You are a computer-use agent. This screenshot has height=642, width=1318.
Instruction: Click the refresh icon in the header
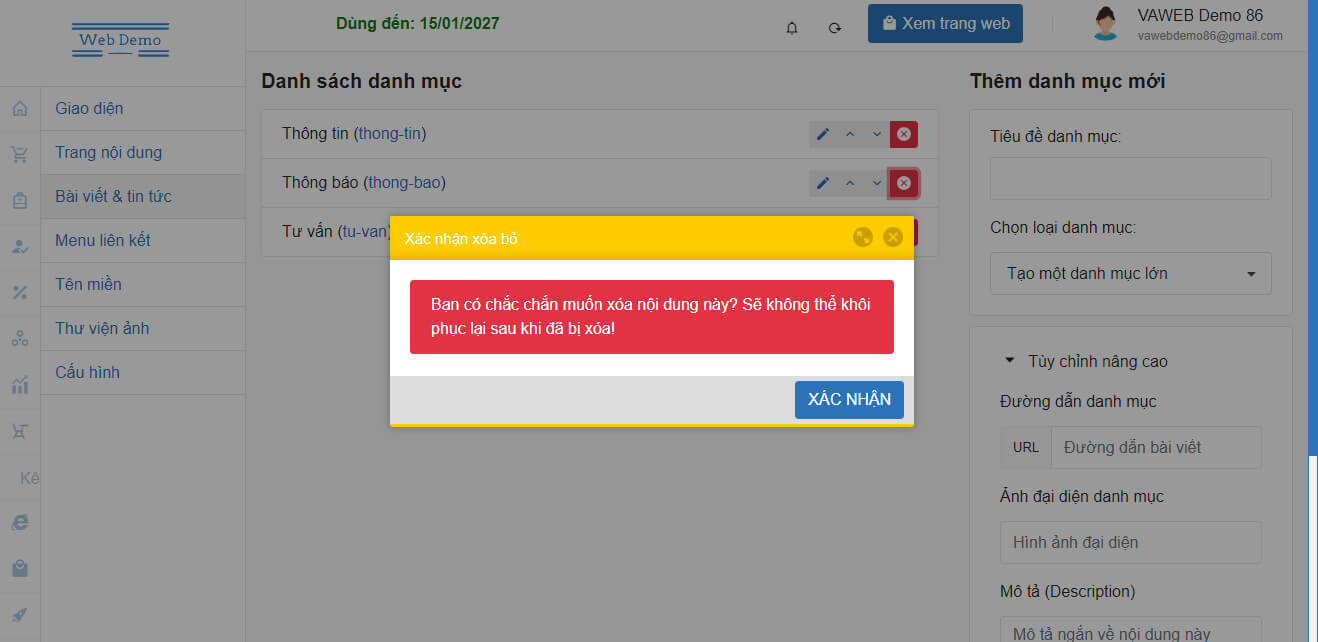(835, 28)
